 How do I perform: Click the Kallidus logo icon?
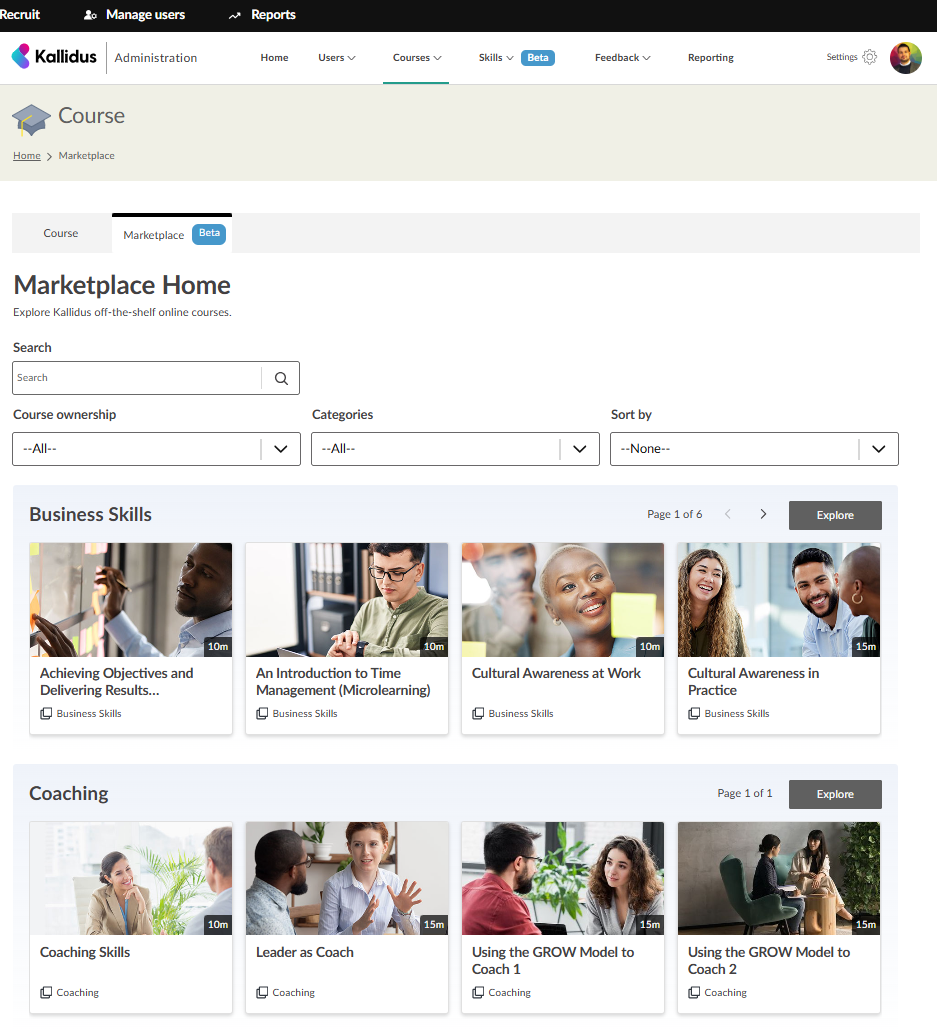[21, 57]
